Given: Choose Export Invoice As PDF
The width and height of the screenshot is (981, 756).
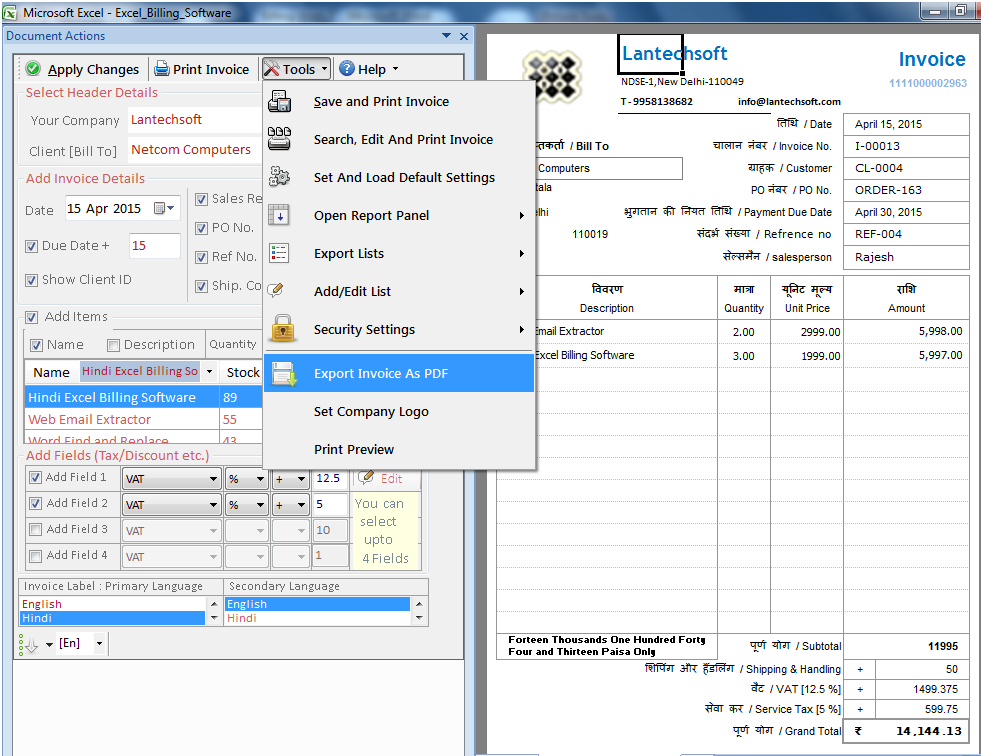Looking at the screenshot, I should (x=399, y=374).
